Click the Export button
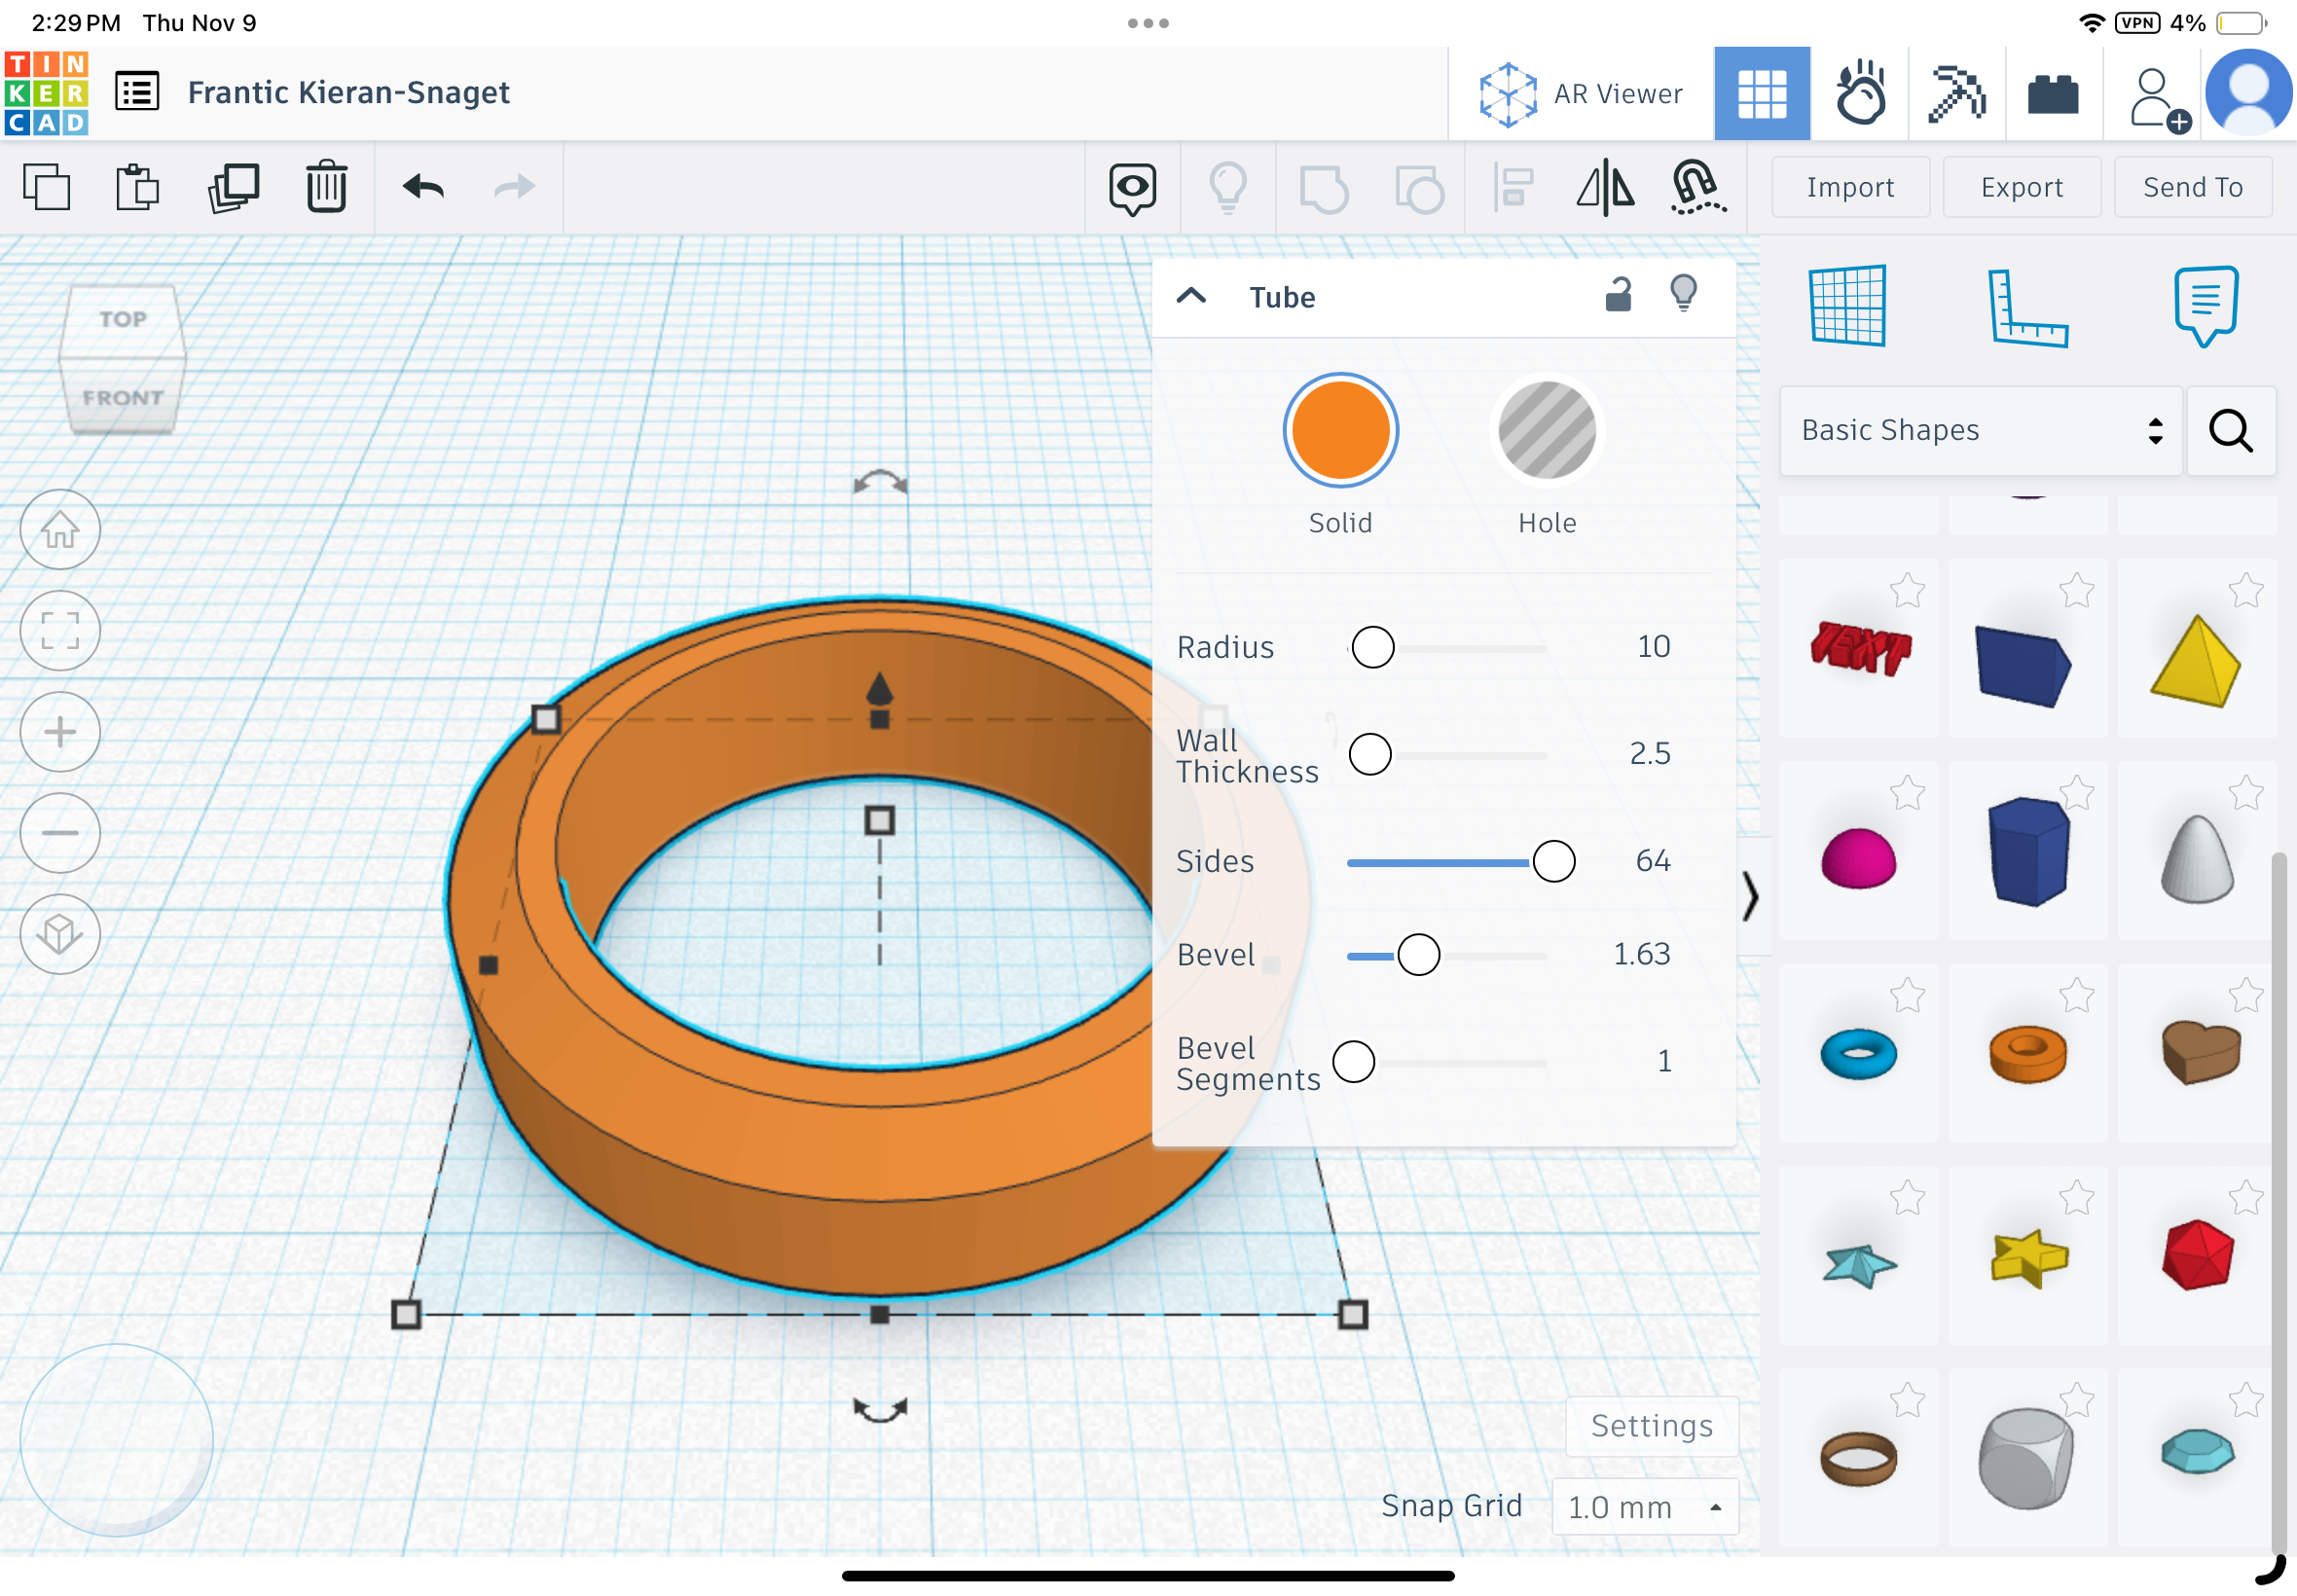Viewport: 2297px width, 1596px height. pos(2021,187)
